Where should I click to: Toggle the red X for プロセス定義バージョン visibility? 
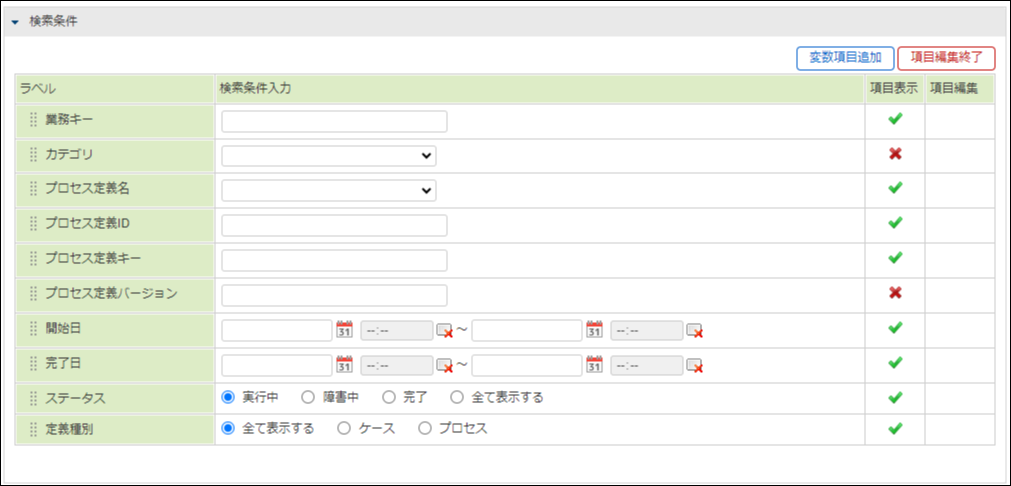click(x=895, y=293)
